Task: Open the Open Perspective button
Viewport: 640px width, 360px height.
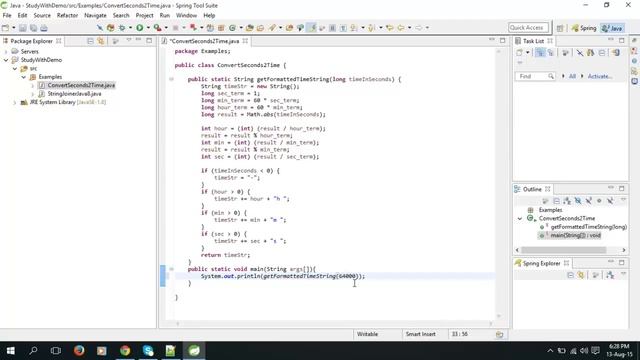Action: click(x=560, y=28)
